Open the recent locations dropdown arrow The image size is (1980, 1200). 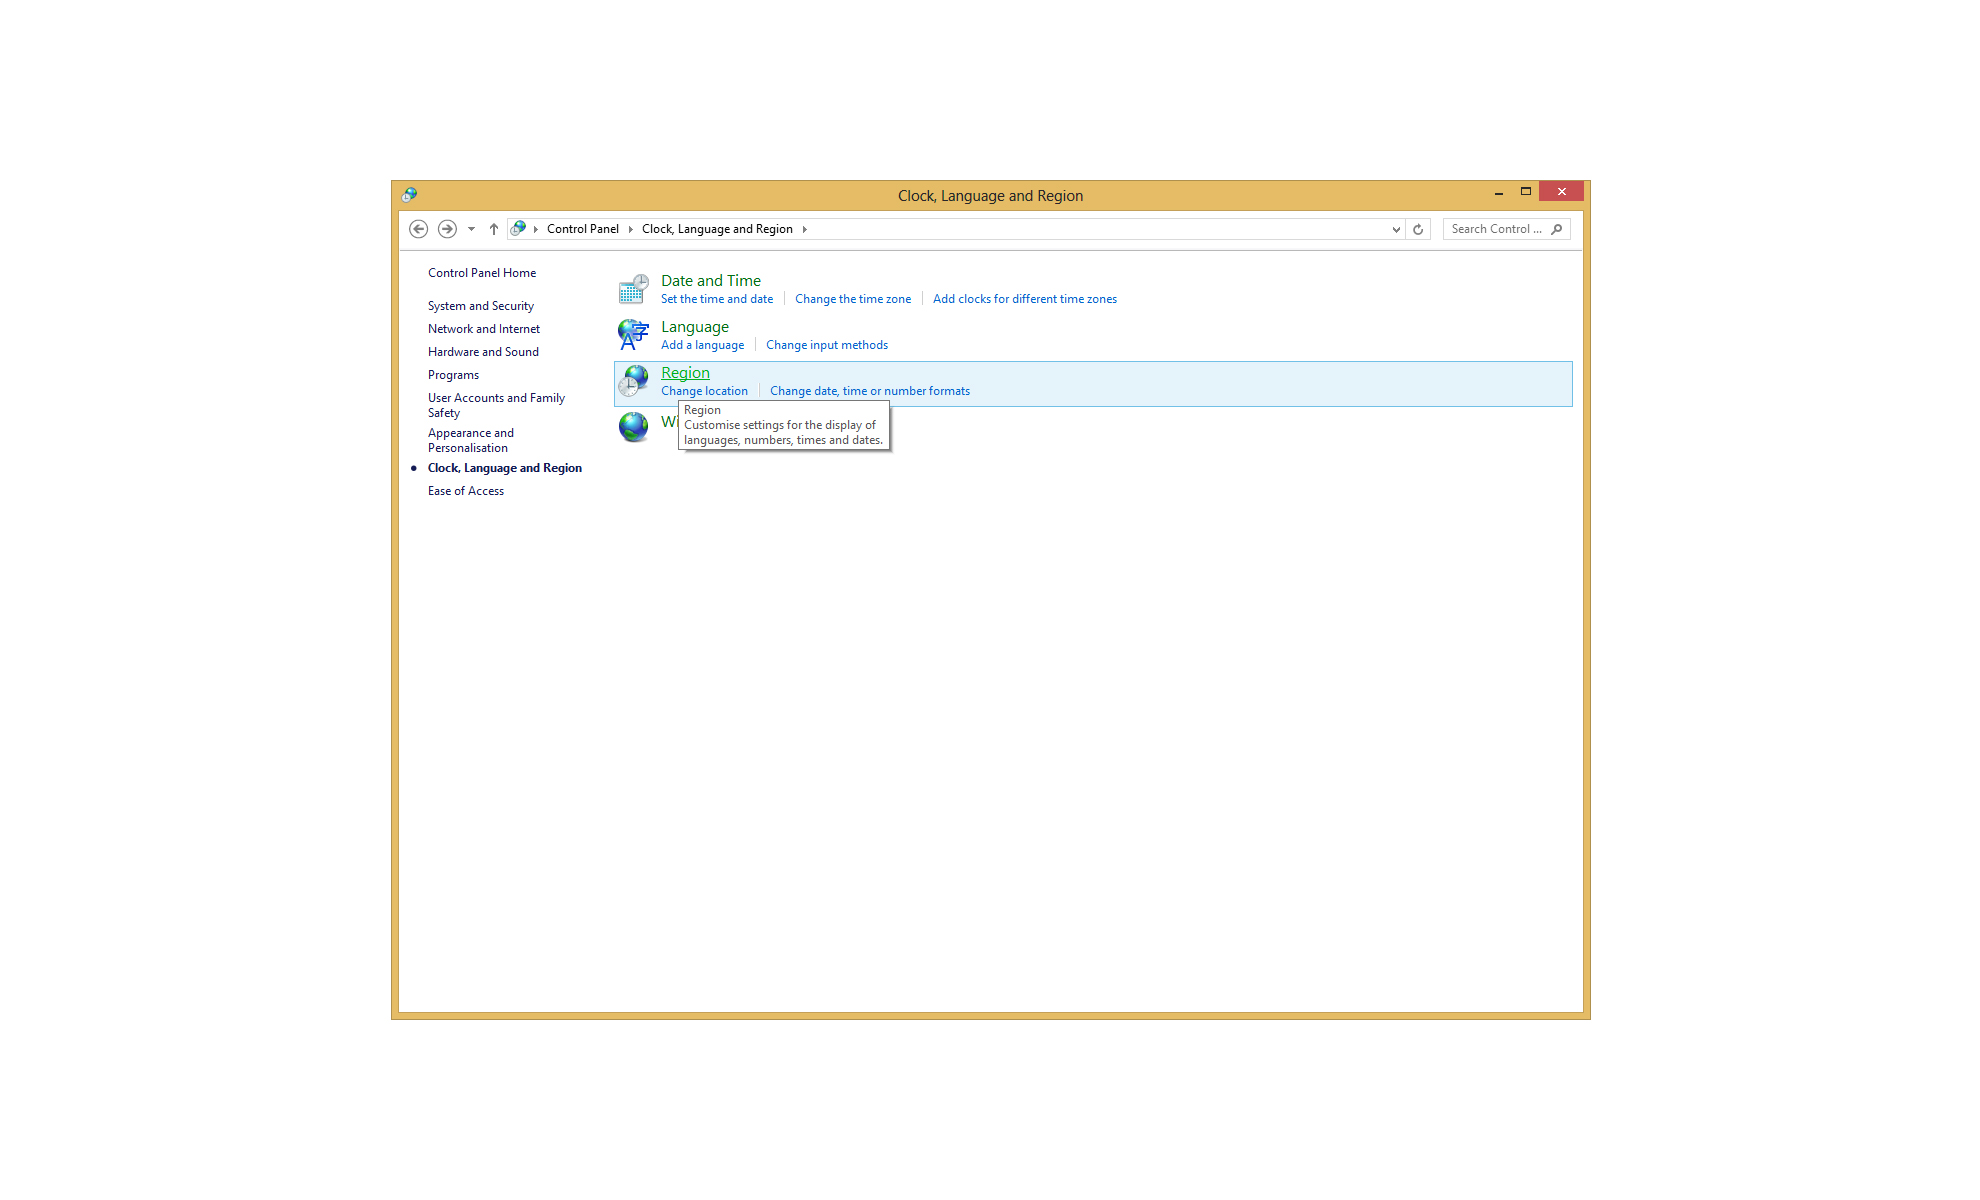click(x=471, y=229)
